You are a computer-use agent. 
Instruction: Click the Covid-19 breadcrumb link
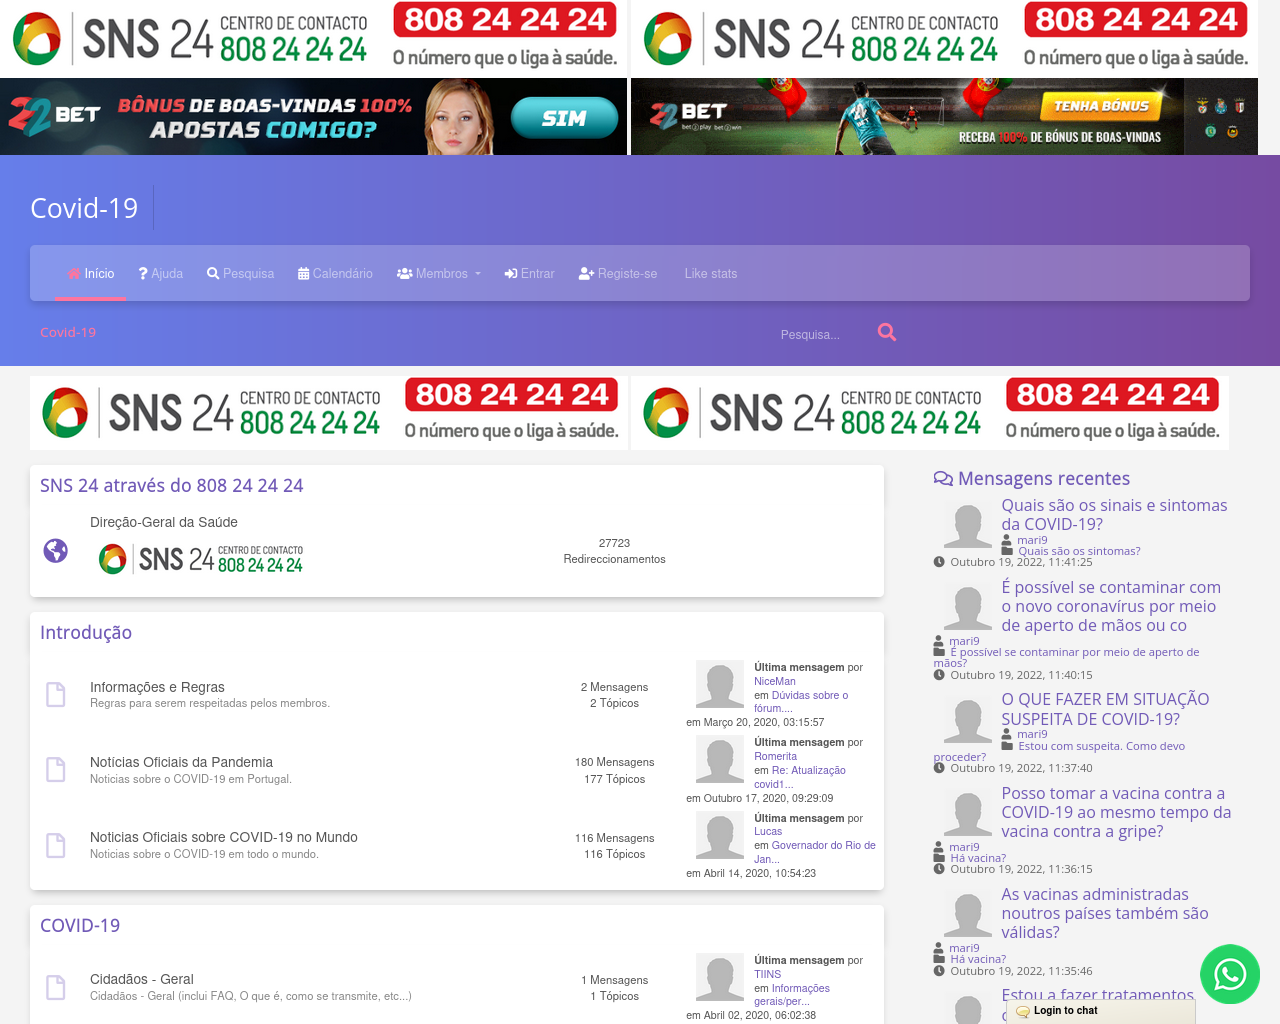tap(68, 332)
